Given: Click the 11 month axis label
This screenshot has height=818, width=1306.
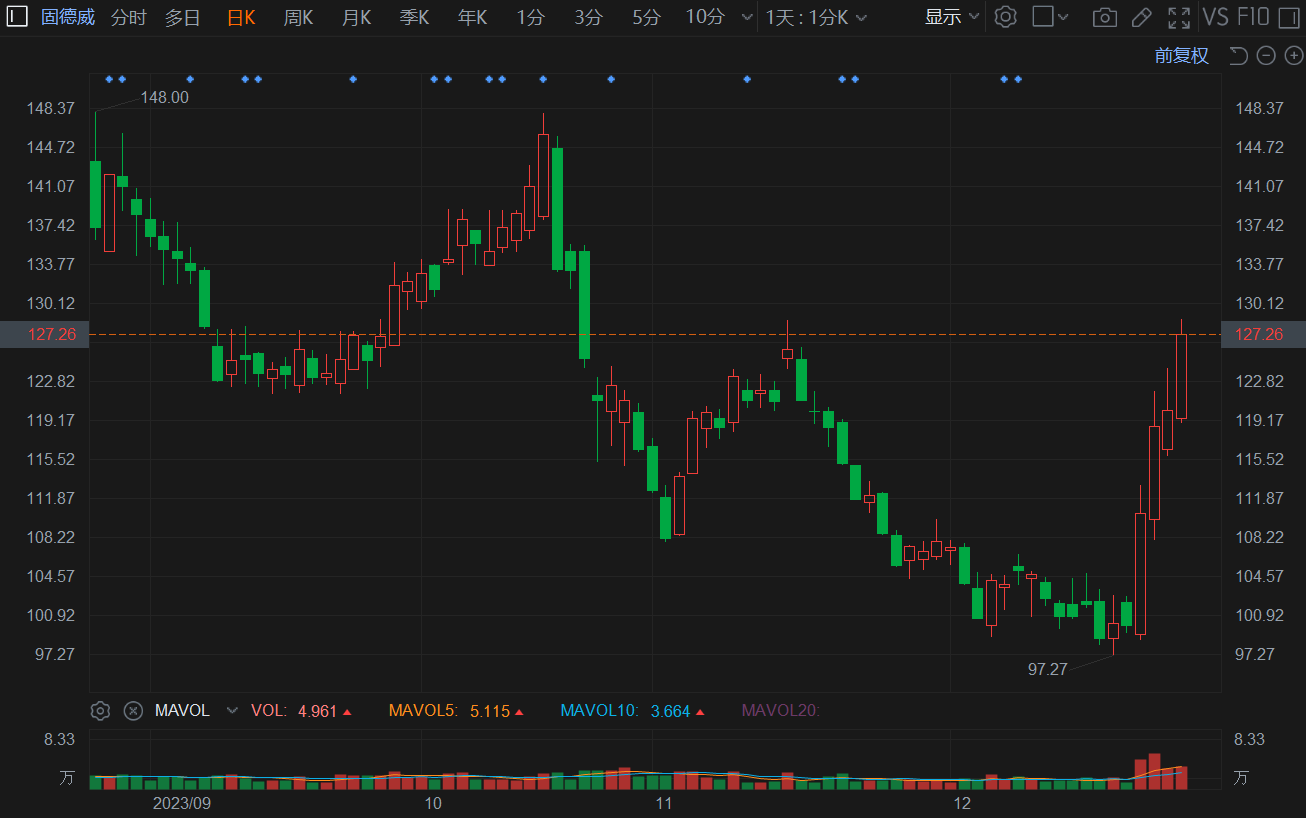Looking at the screenshot, I should pos(663,803).
